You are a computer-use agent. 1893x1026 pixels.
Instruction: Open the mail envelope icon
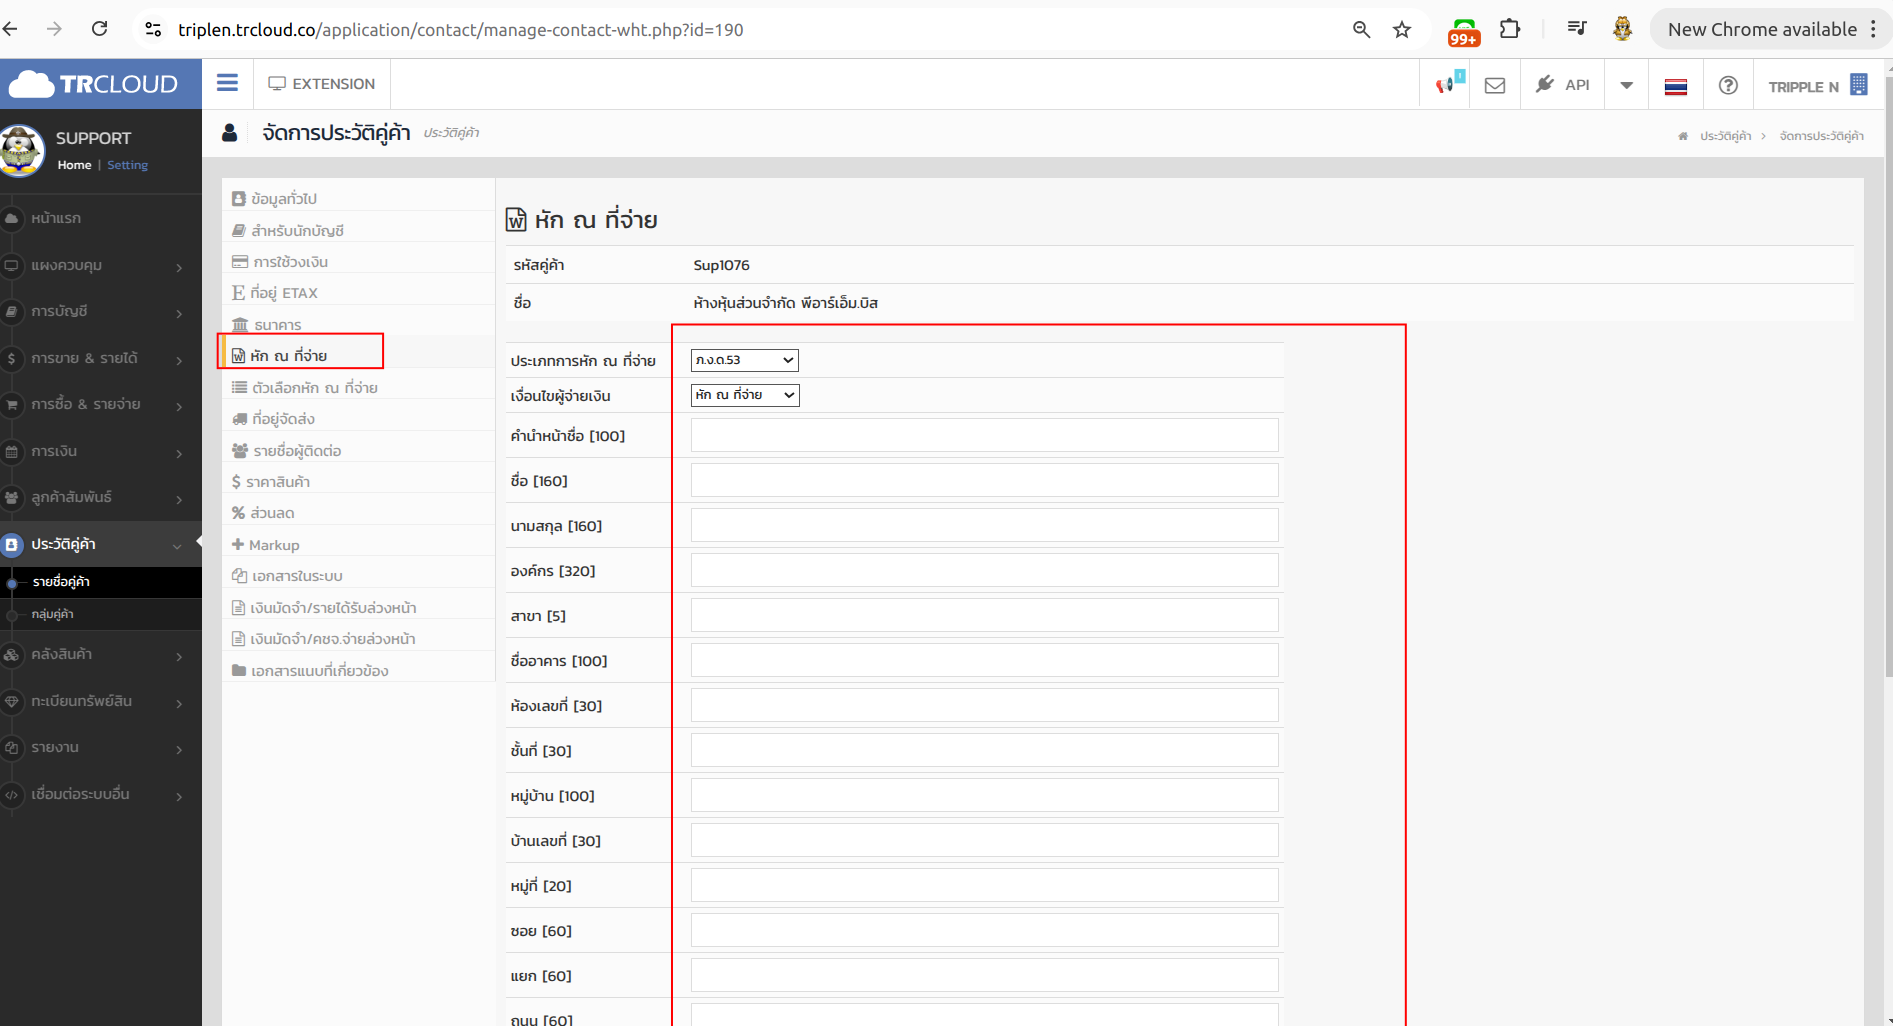pos(1495,85)
